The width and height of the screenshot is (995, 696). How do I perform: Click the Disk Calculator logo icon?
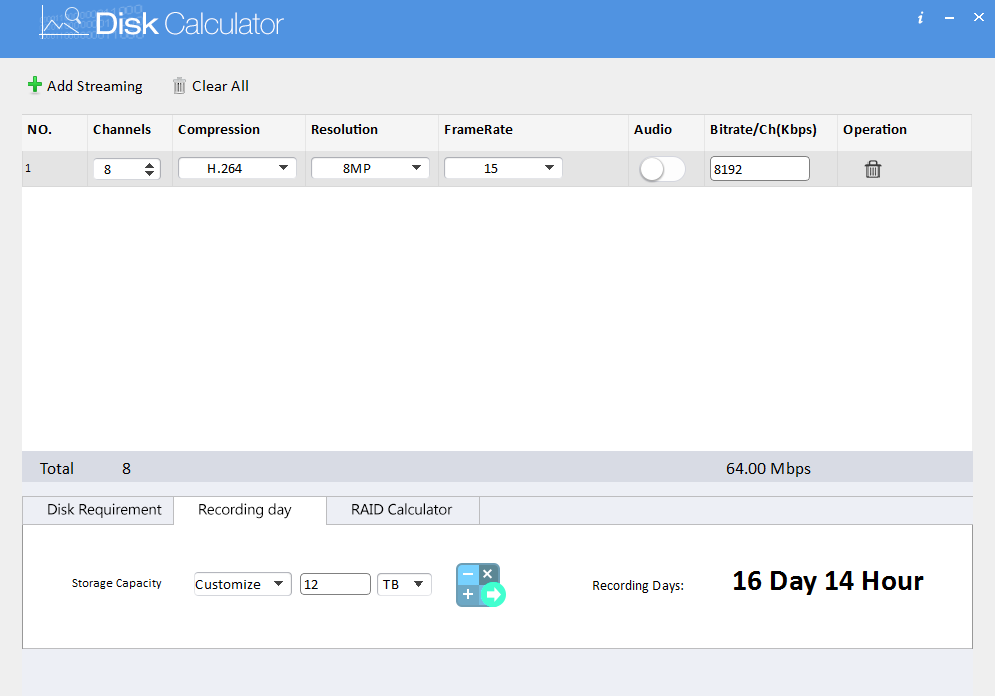point(62,22)
